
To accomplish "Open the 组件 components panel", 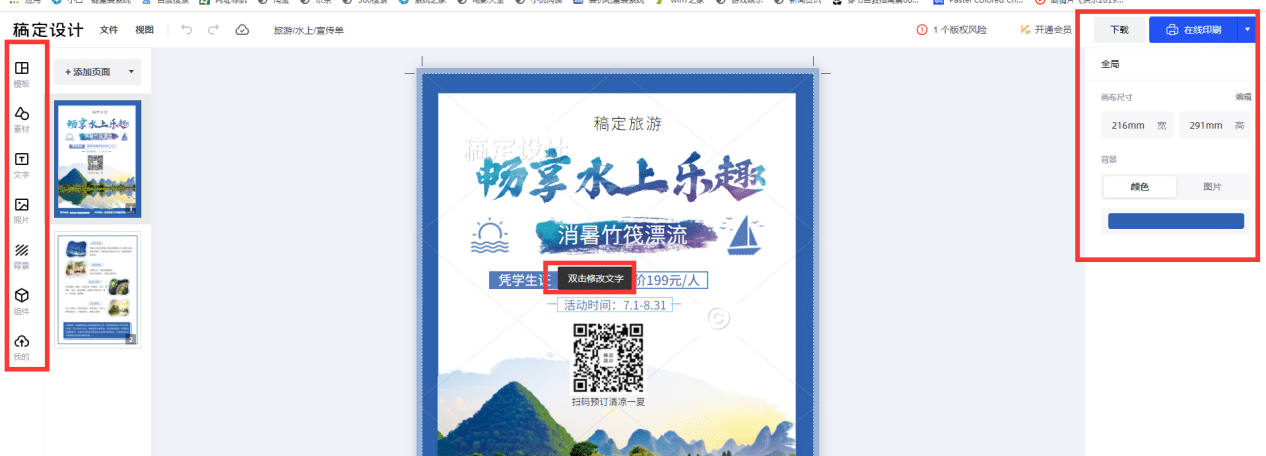I will point(21,301).
